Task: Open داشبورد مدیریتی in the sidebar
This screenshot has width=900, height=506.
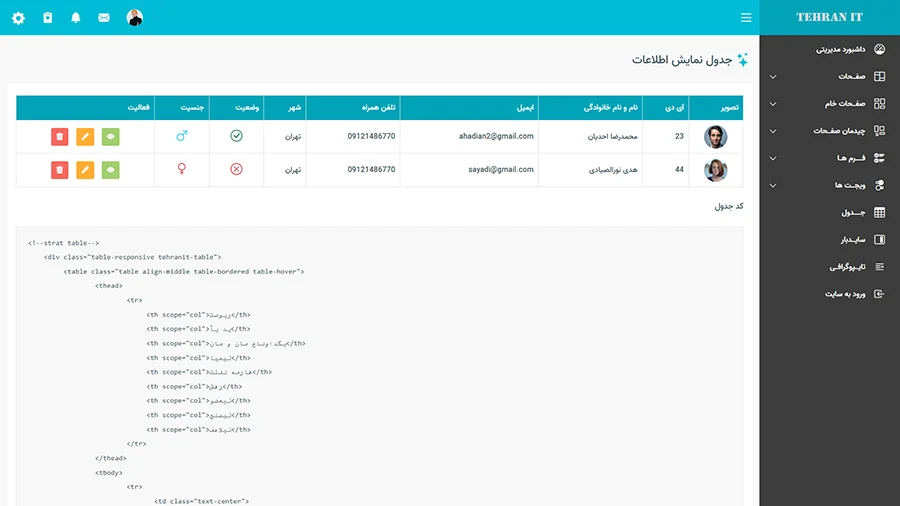Action: coord(840,49)
